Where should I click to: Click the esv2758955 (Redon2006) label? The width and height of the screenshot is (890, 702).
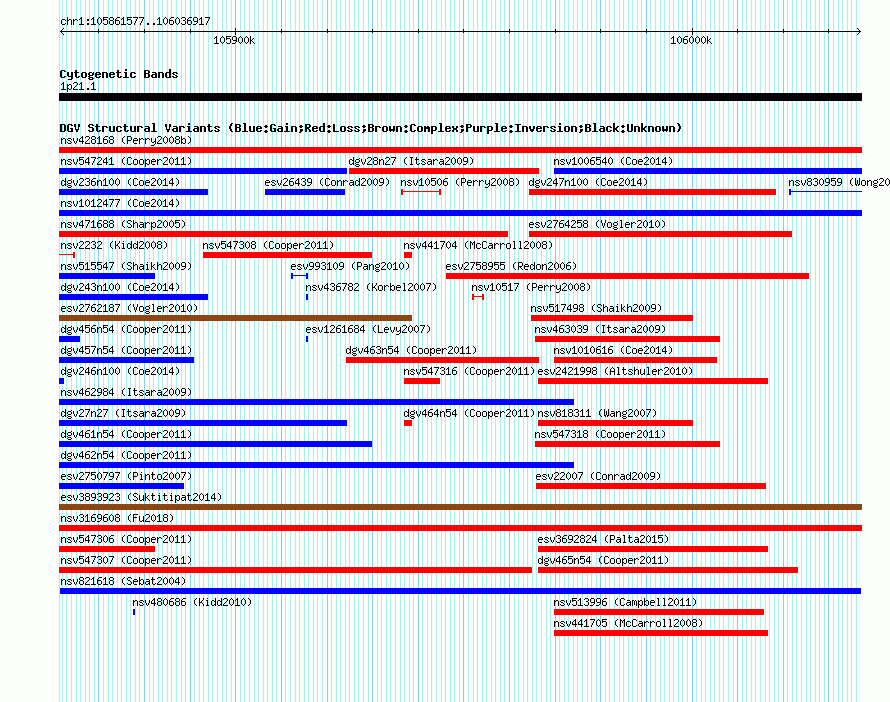tap(511, 266)
